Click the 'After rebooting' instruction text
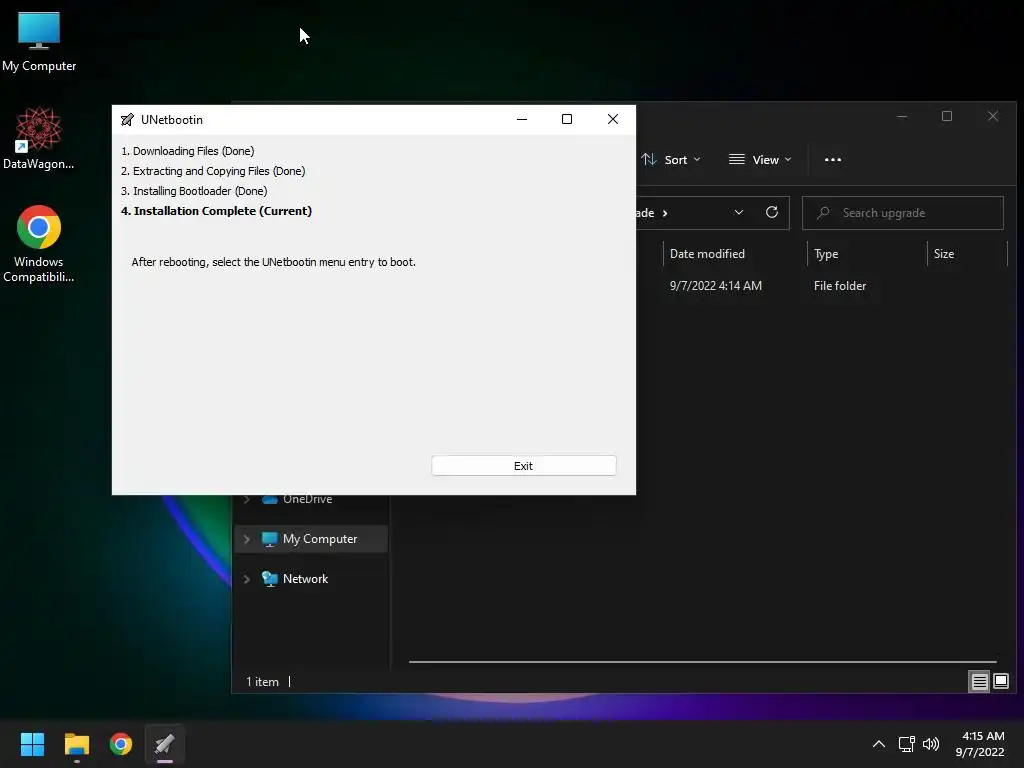1024x768 pixels. point(274,262)
